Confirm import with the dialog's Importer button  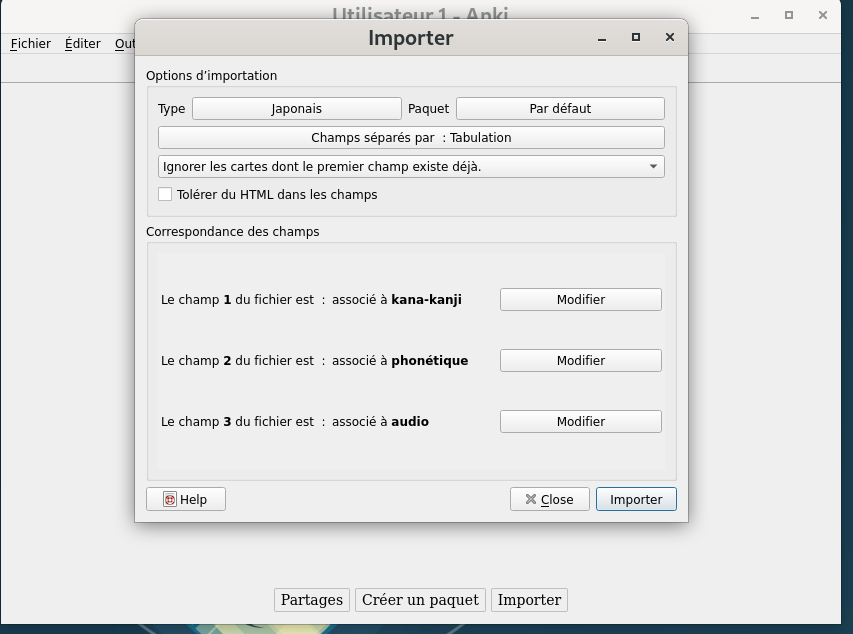(x=636, y=499)
